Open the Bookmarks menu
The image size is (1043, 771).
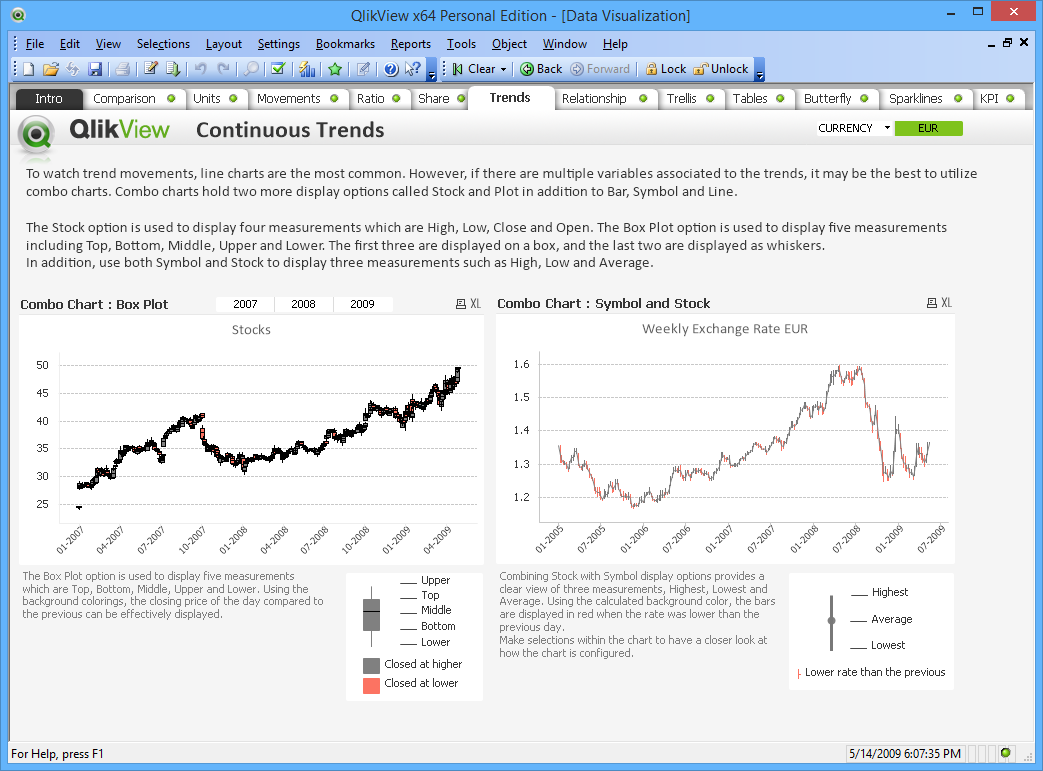[345, 44]
